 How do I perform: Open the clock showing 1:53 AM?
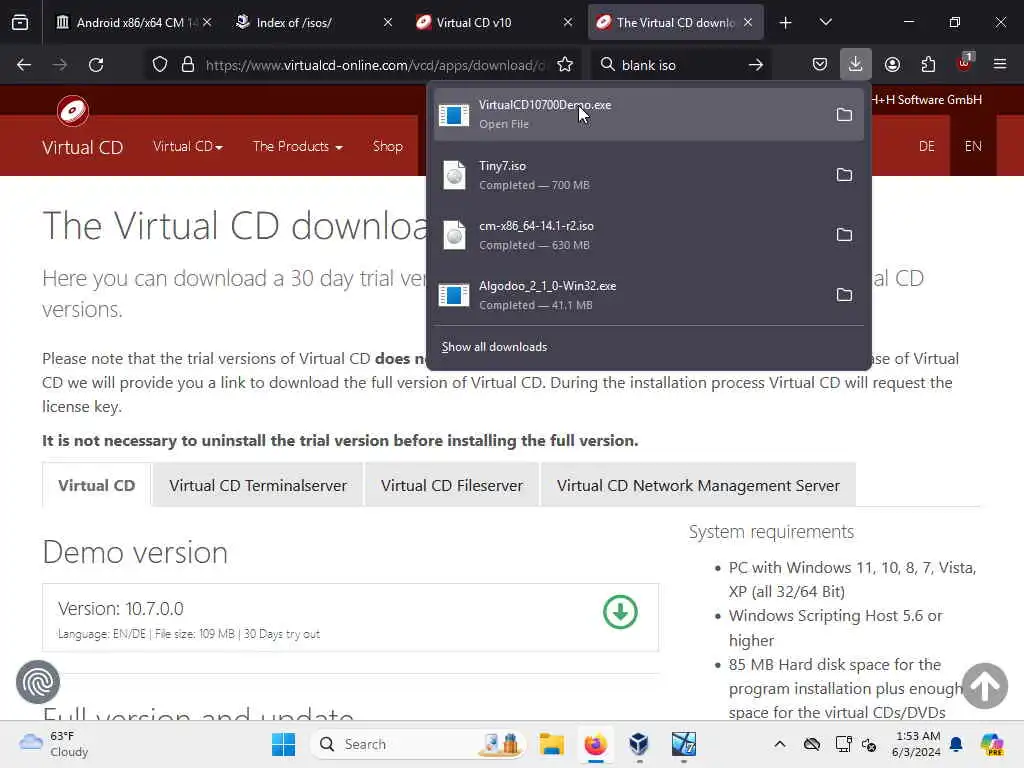918,744
